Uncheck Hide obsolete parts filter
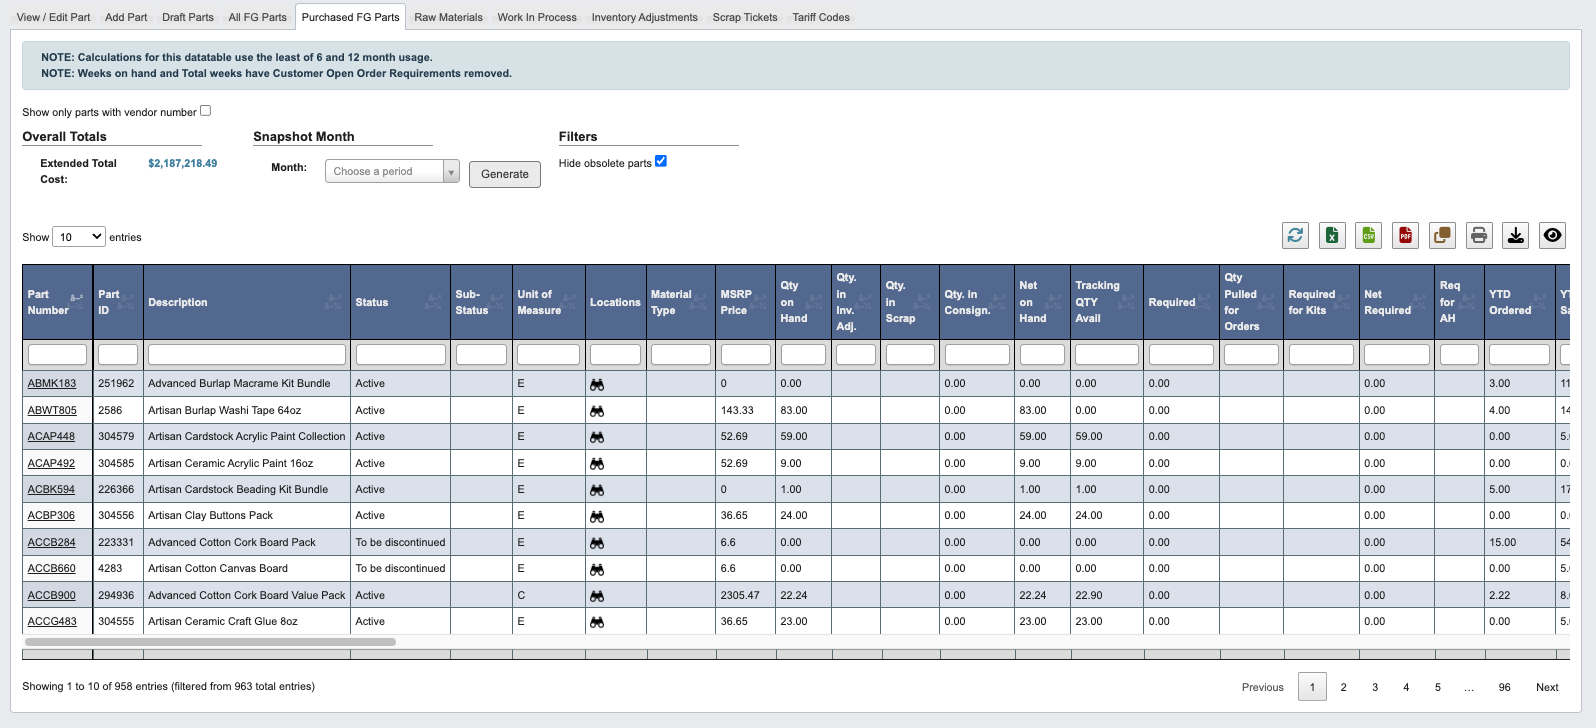Image resolution: width=1596 pixels, height=728 pixels. (x=661, y=161)
